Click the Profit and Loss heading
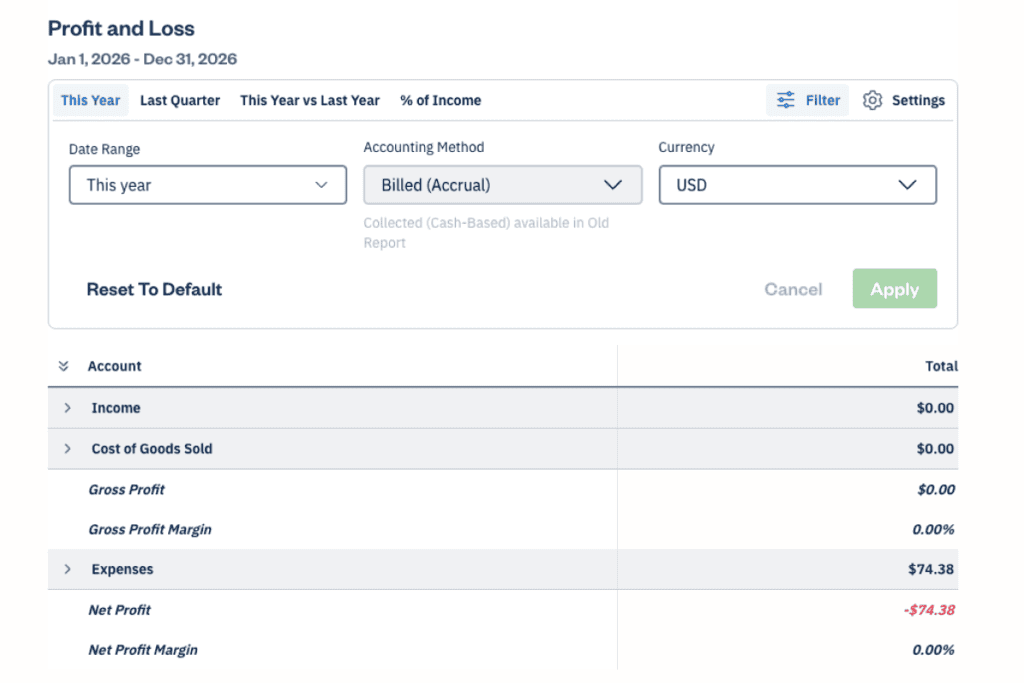 pyautogui.click(x=121, y=29)
